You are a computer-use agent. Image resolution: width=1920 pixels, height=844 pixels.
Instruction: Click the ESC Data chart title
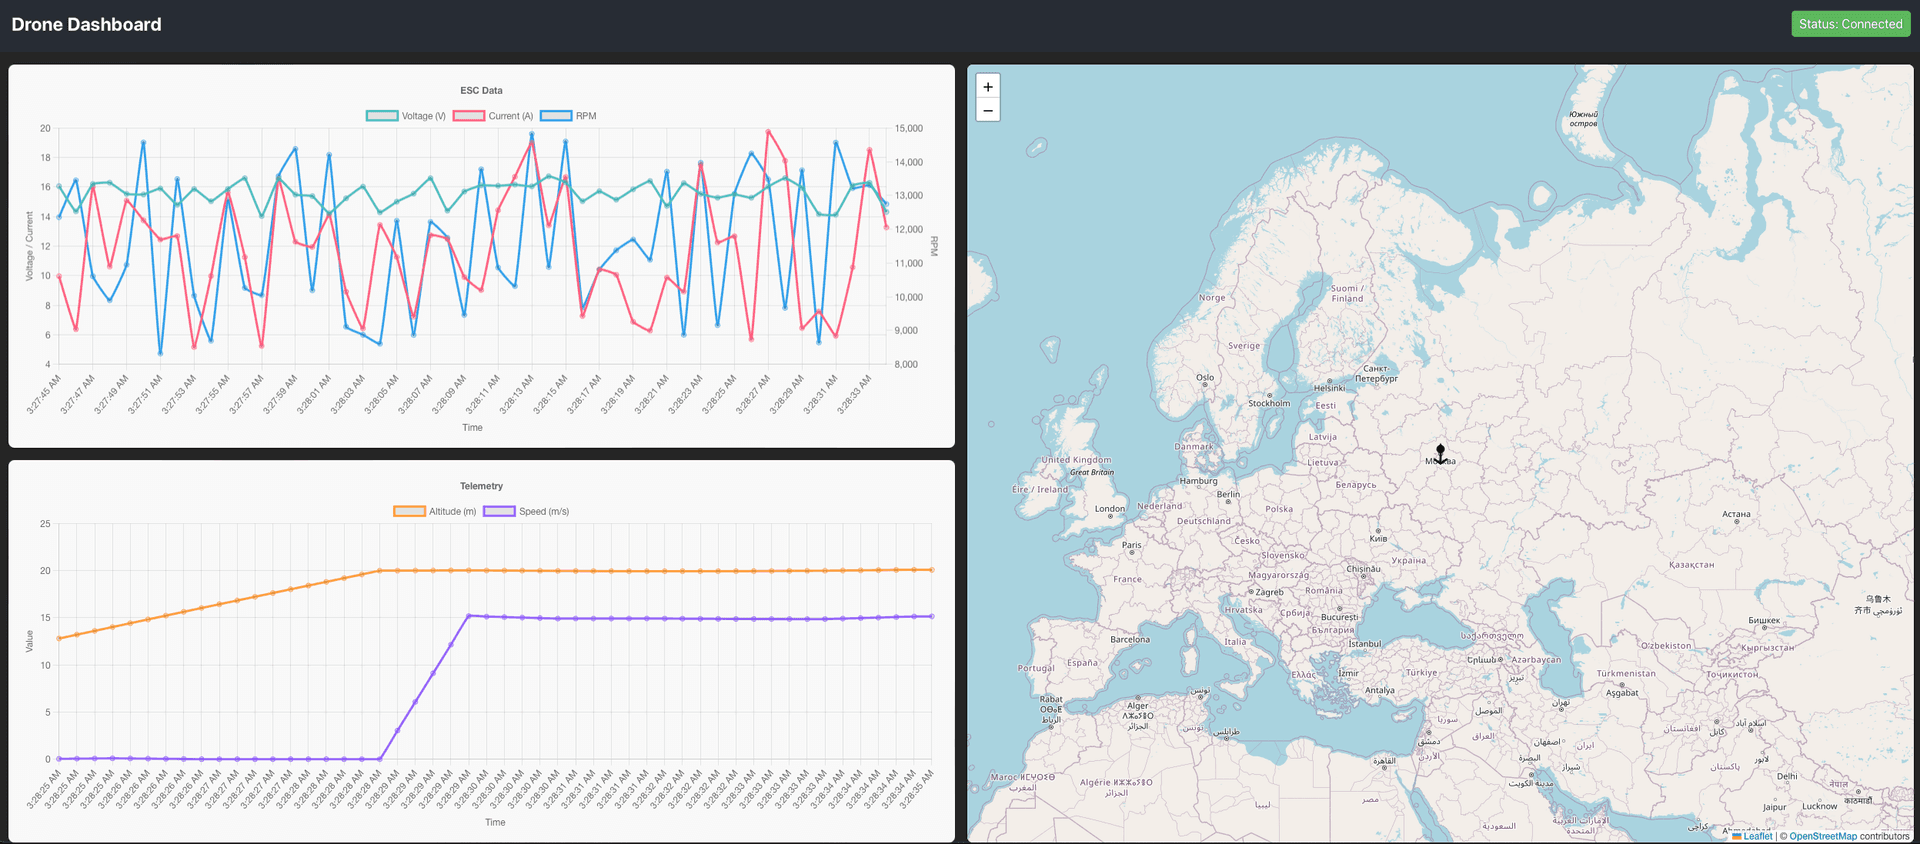[481, 90]
